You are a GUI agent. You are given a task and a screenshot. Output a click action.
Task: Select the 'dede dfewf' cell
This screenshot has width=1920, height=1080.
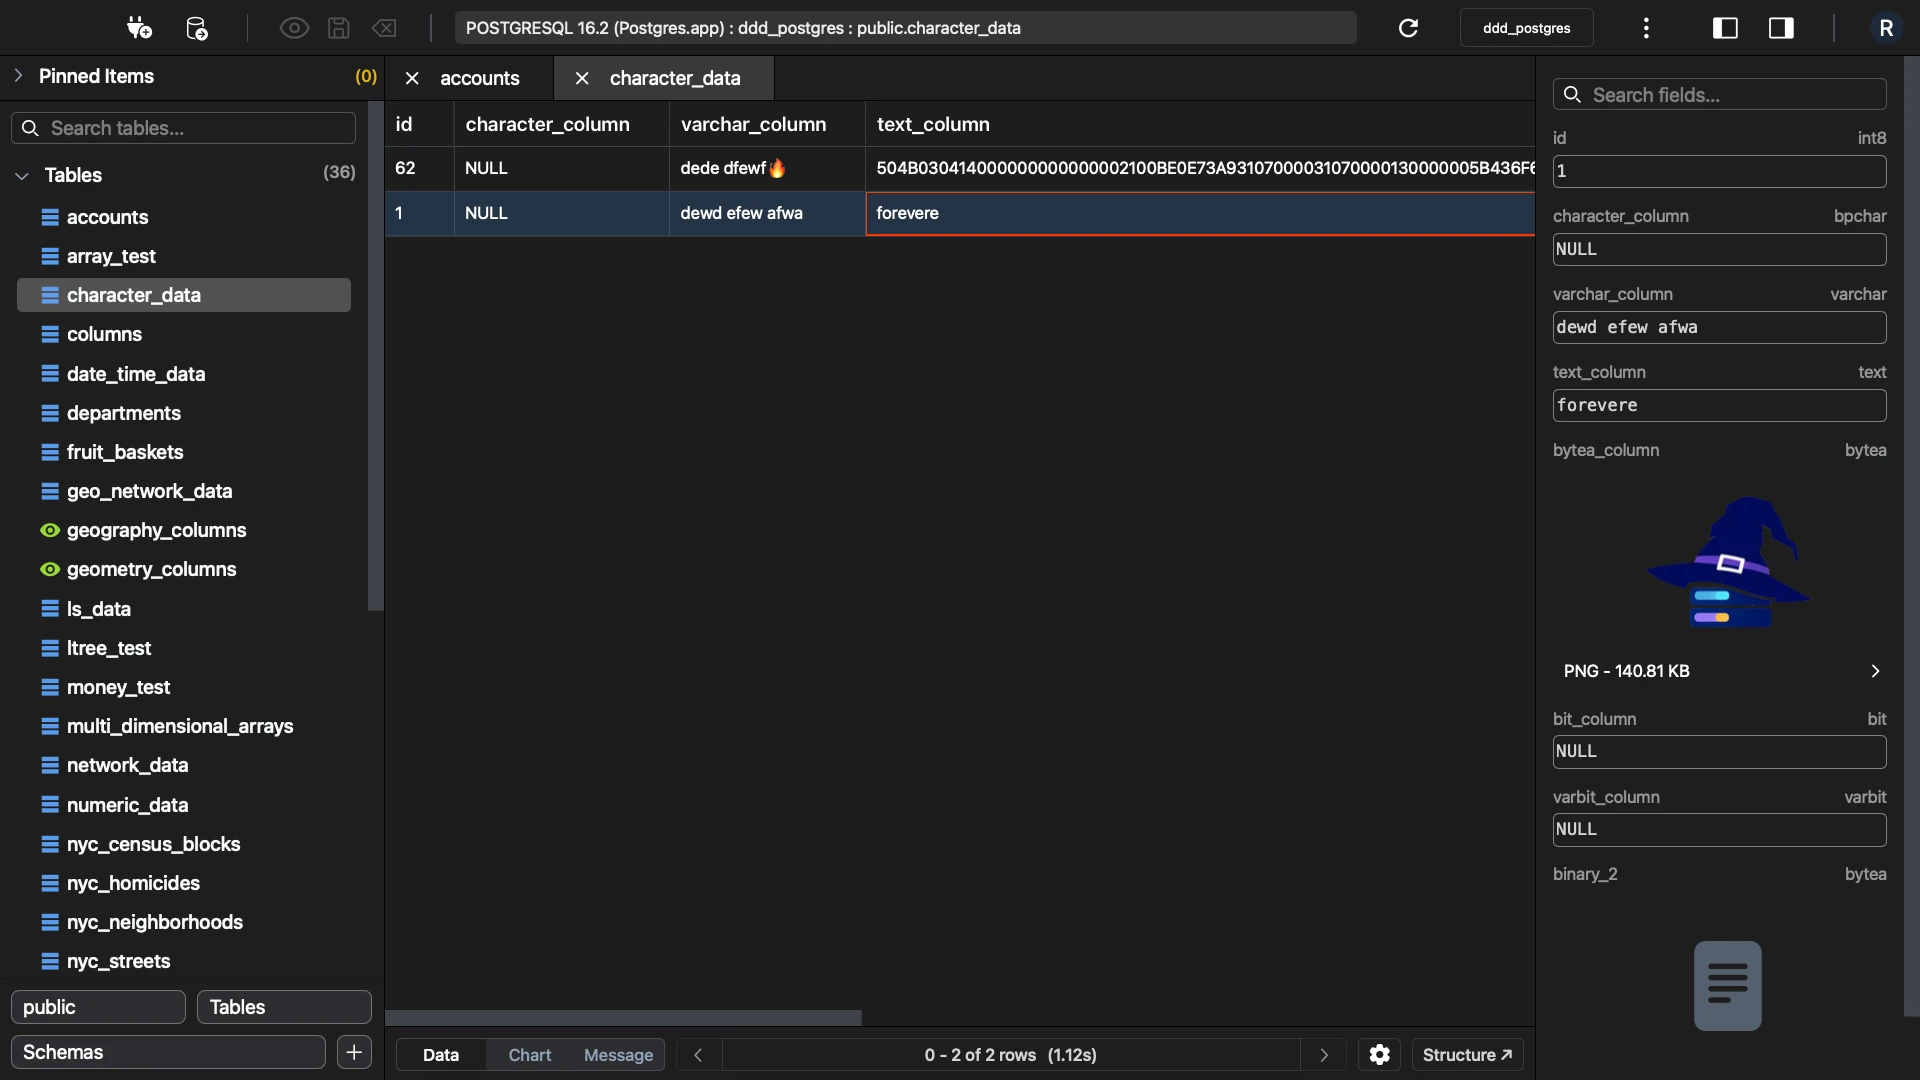[x=767, y=168]
